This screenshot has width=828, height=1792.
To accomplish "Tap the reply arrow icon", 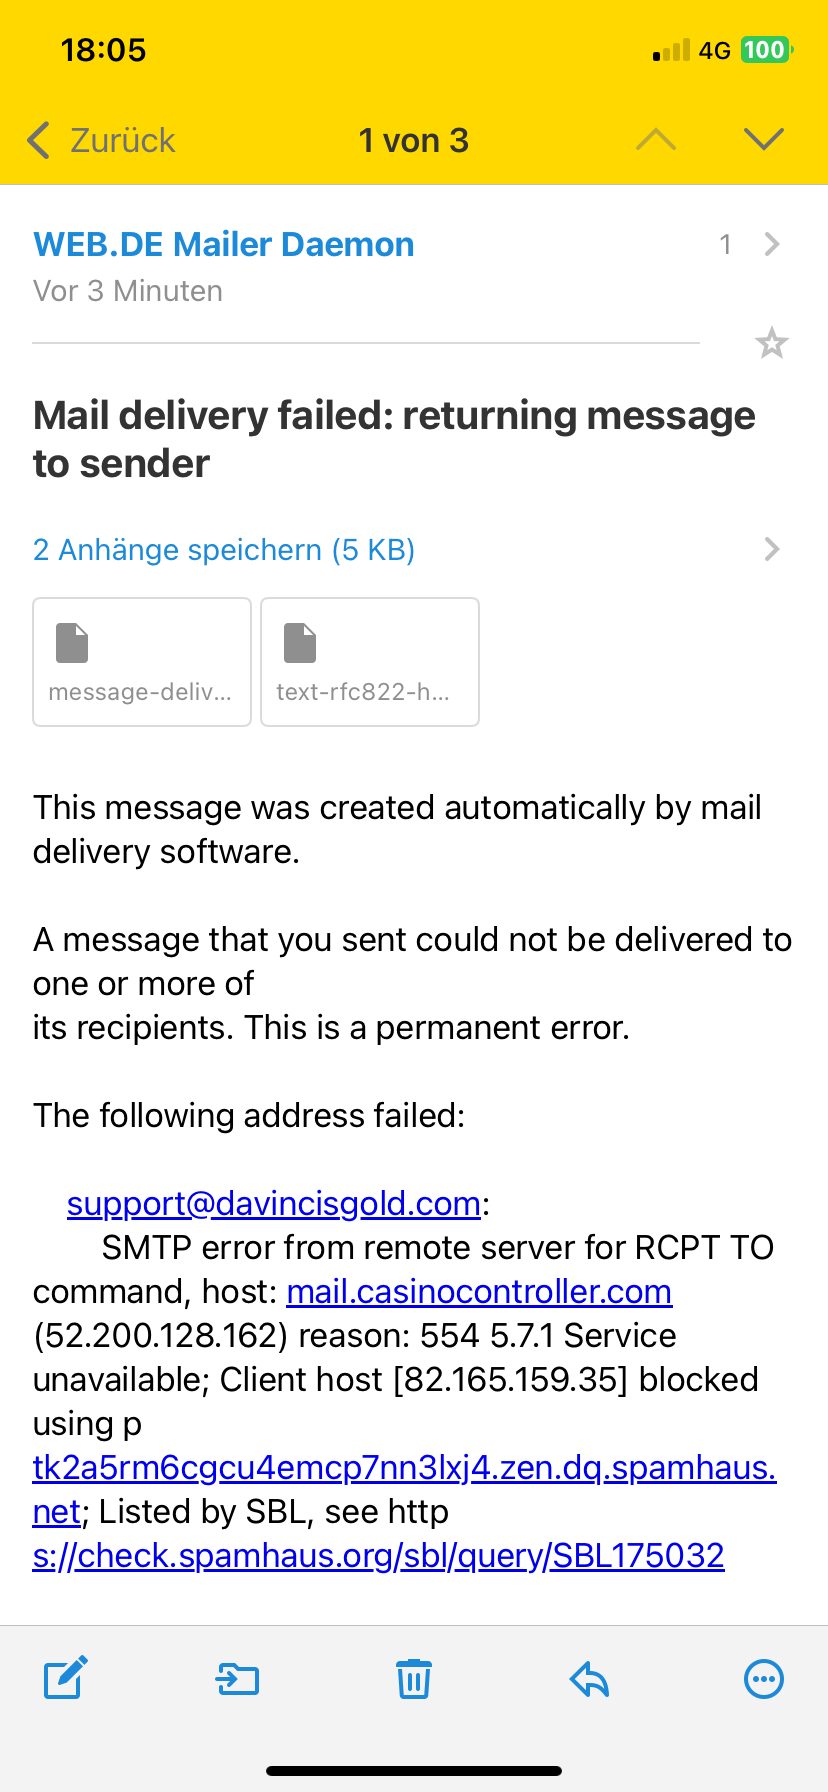I will coord(590,1679).
